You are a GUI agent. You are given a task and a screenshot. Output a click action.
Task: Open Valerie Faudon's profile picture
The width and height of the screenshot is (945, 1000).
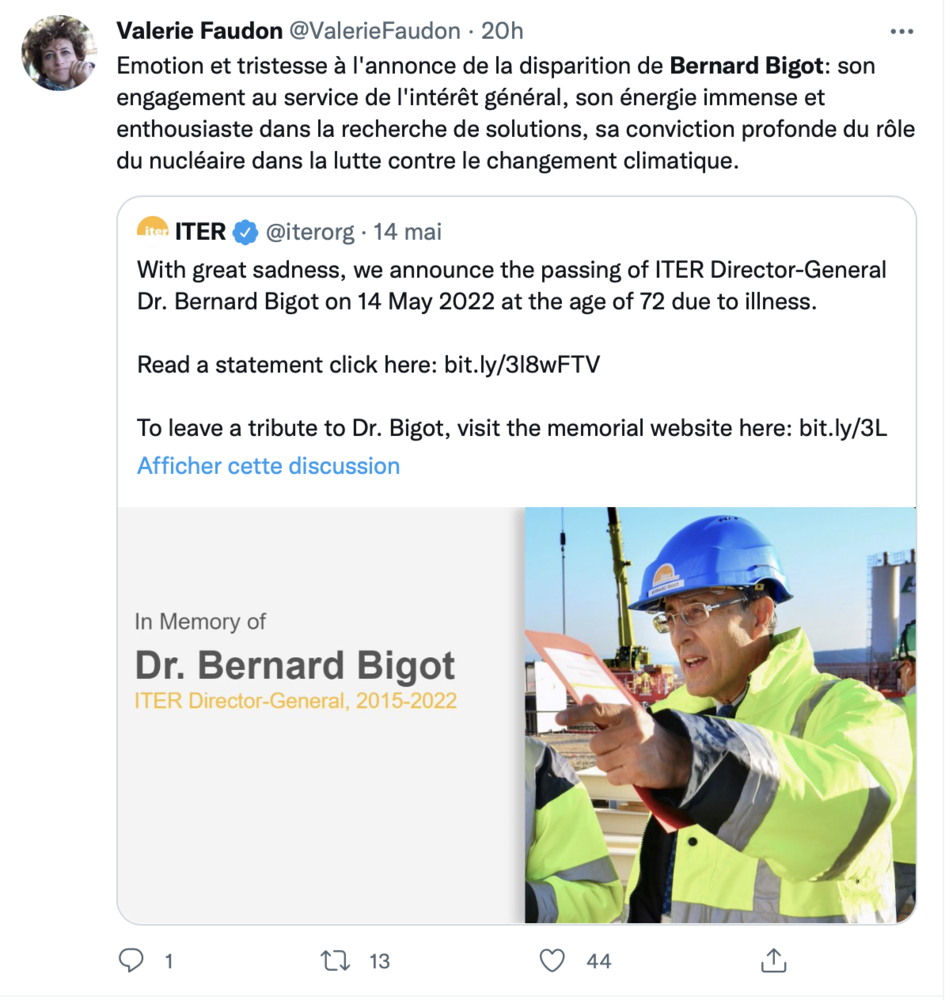(x=59, y=53)
